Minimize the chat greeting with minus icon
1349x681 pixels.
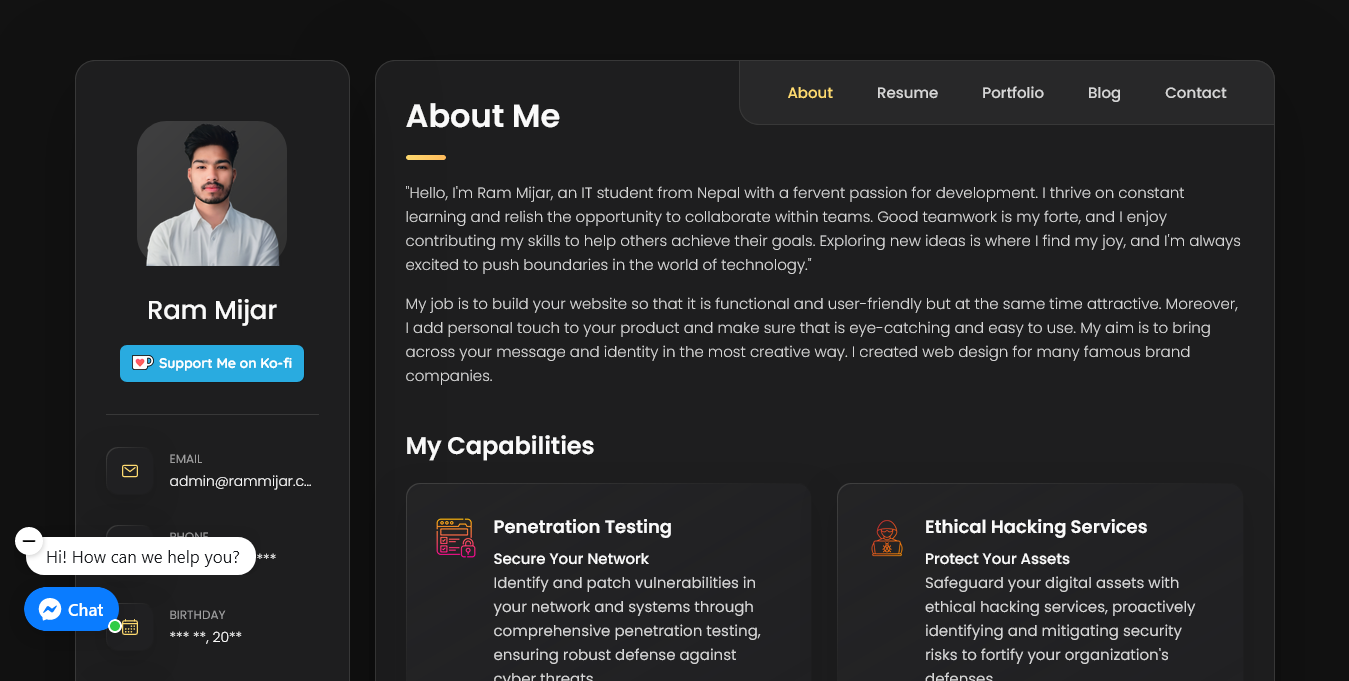coord(29,541)
